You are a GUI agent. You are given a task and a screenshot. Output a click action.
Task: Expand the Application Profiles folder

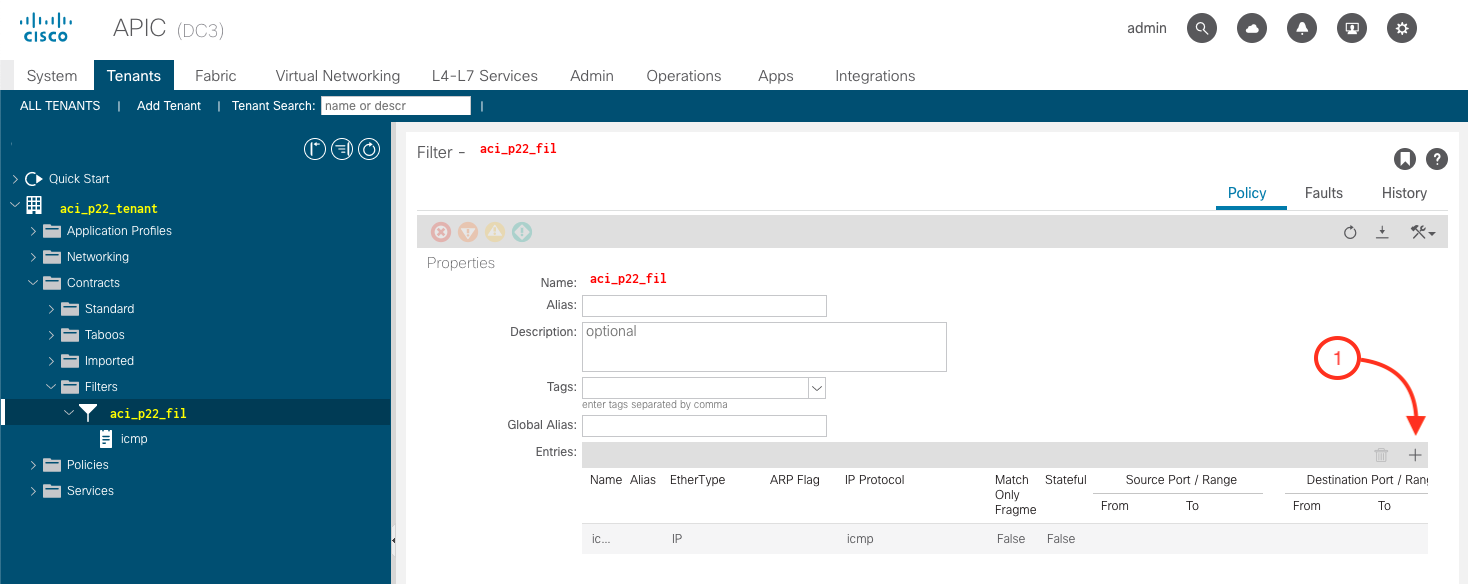click(x=33, y=231)
